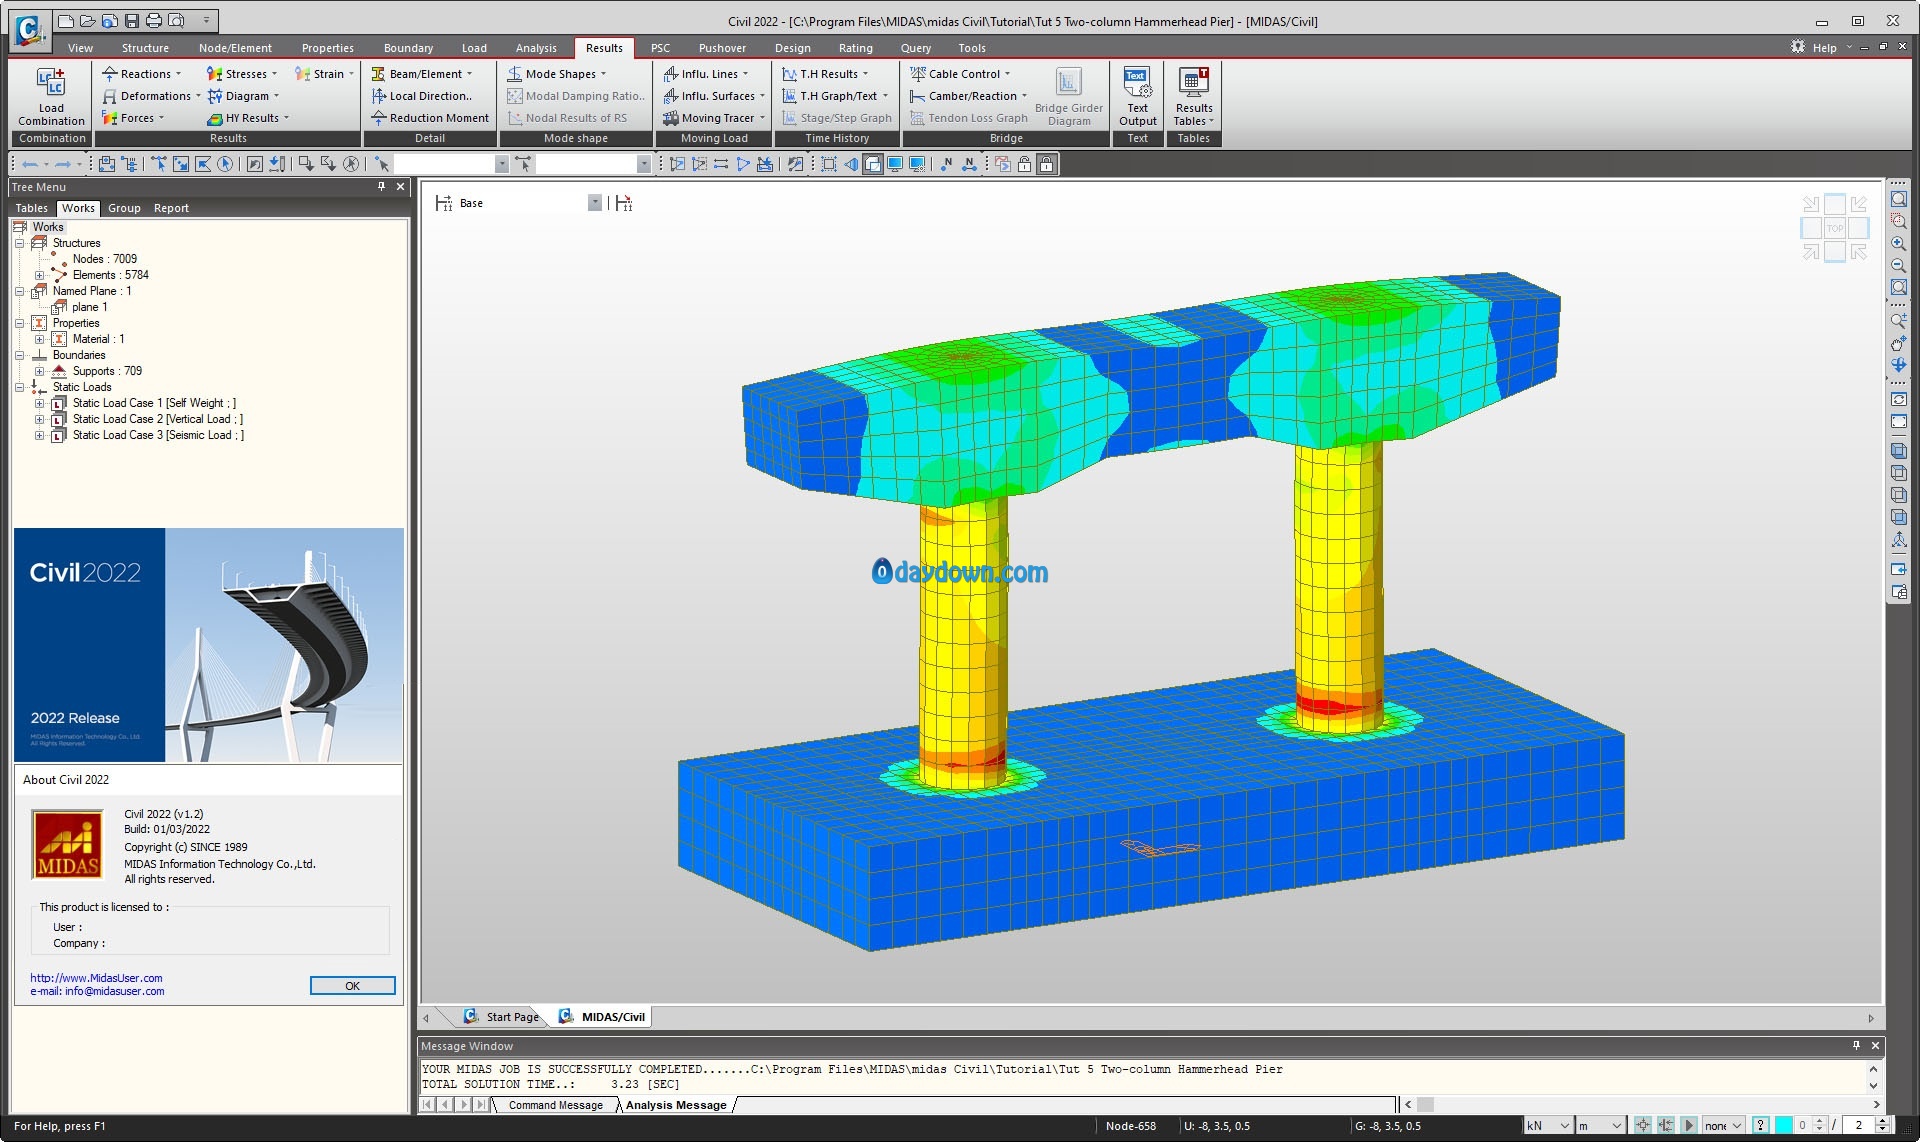
Task: Click the Reduction Moment icon
Action: [x=379, y=118]
